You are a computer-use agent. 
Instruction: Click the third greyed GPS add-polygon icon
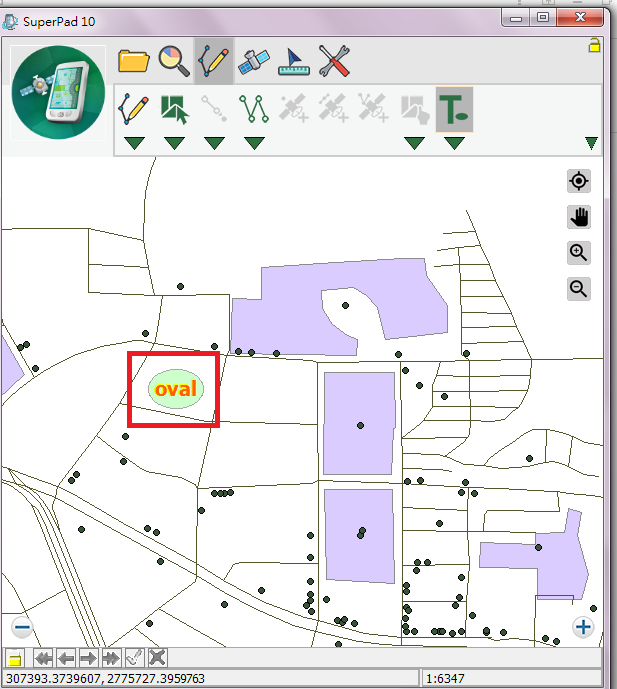[374, 108]
